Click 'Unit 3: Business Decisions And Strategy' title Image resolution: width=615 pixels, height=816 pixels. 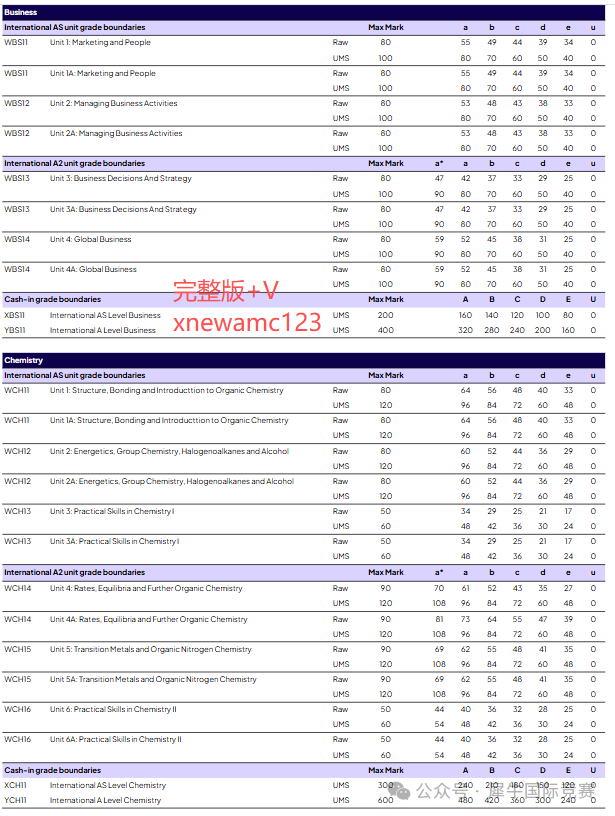(120, 178)
